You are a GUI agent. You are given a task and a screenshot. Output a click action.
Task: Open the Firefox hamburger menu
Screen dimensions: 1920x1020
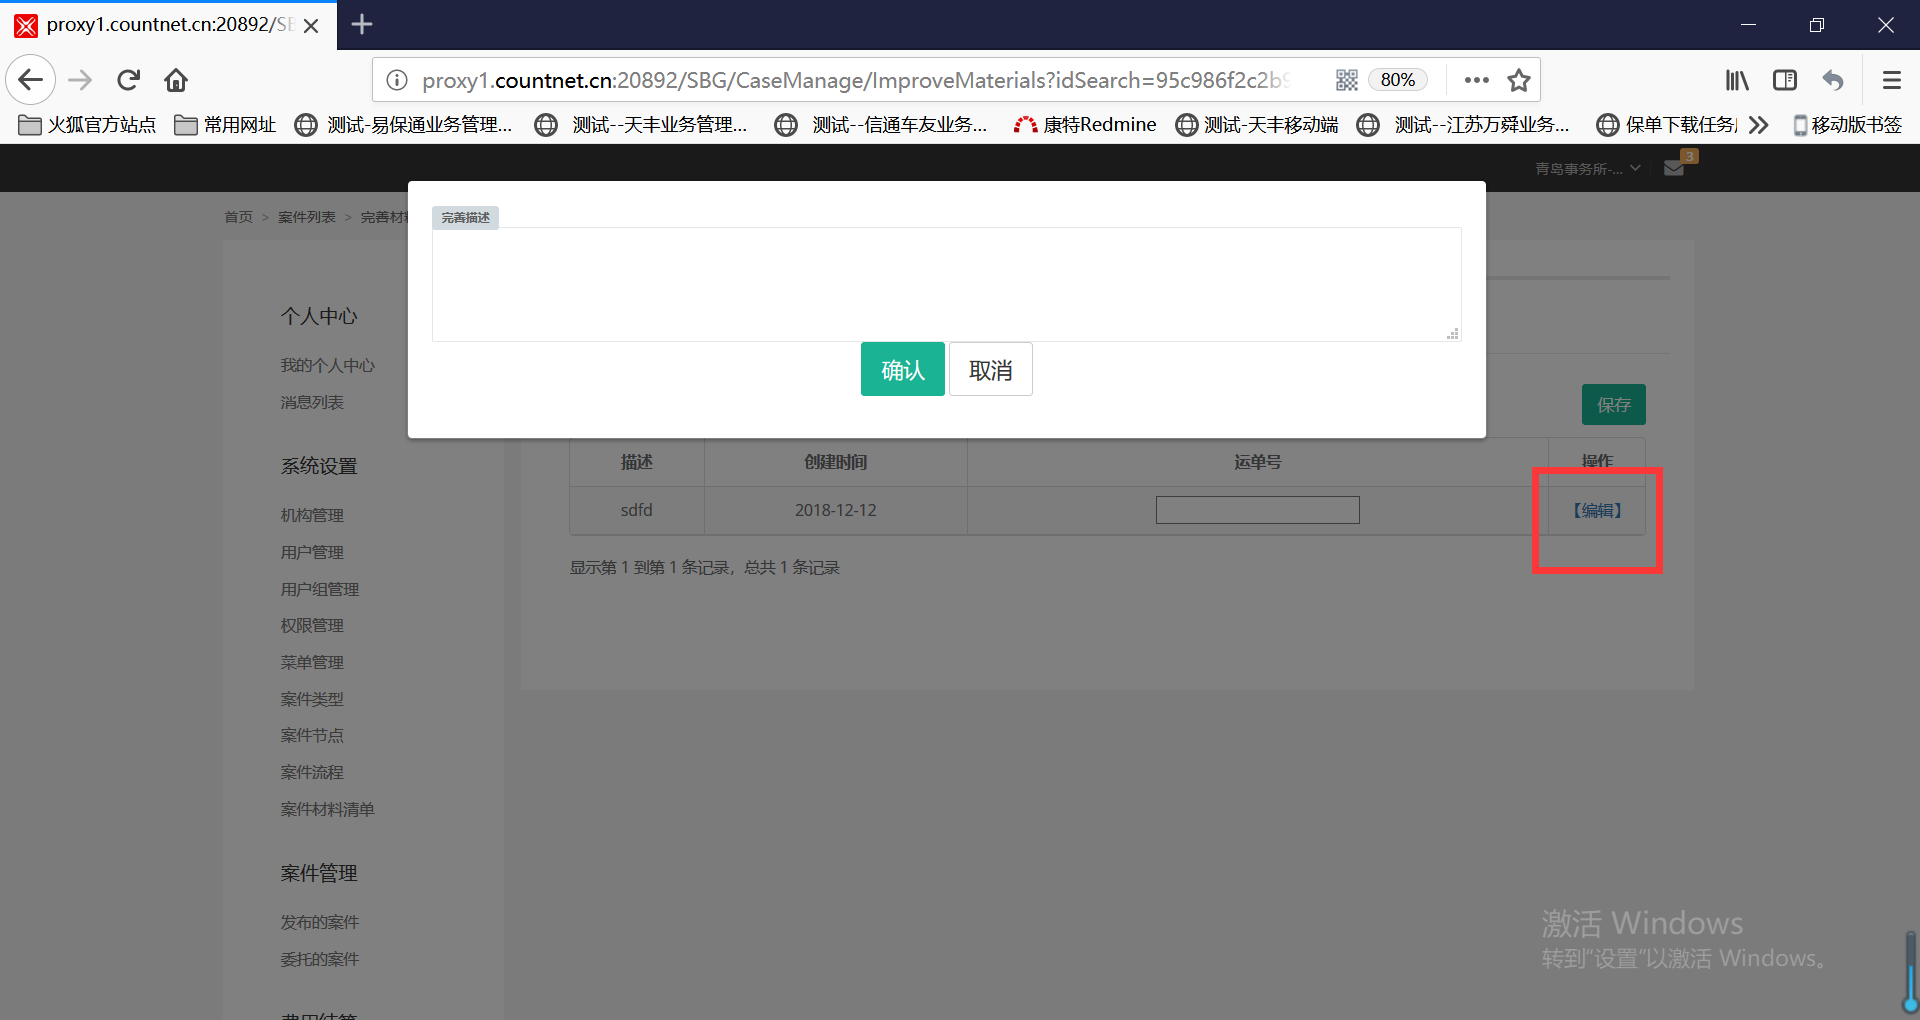point(1891,80)
